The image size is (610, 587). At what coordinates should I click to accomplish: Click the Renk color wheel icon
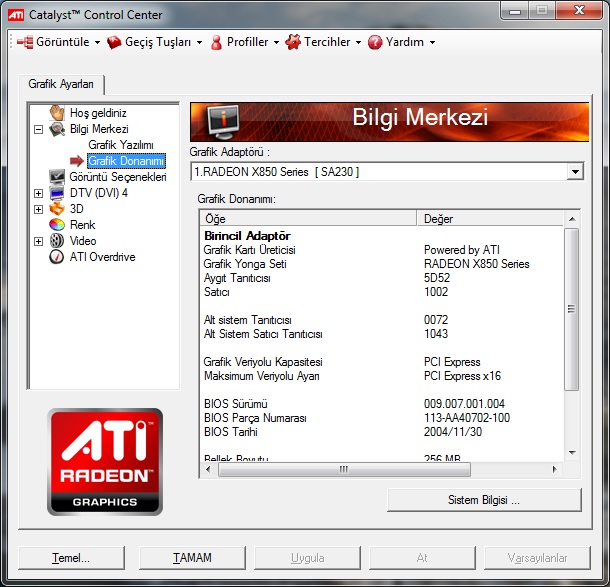(57, 225)
